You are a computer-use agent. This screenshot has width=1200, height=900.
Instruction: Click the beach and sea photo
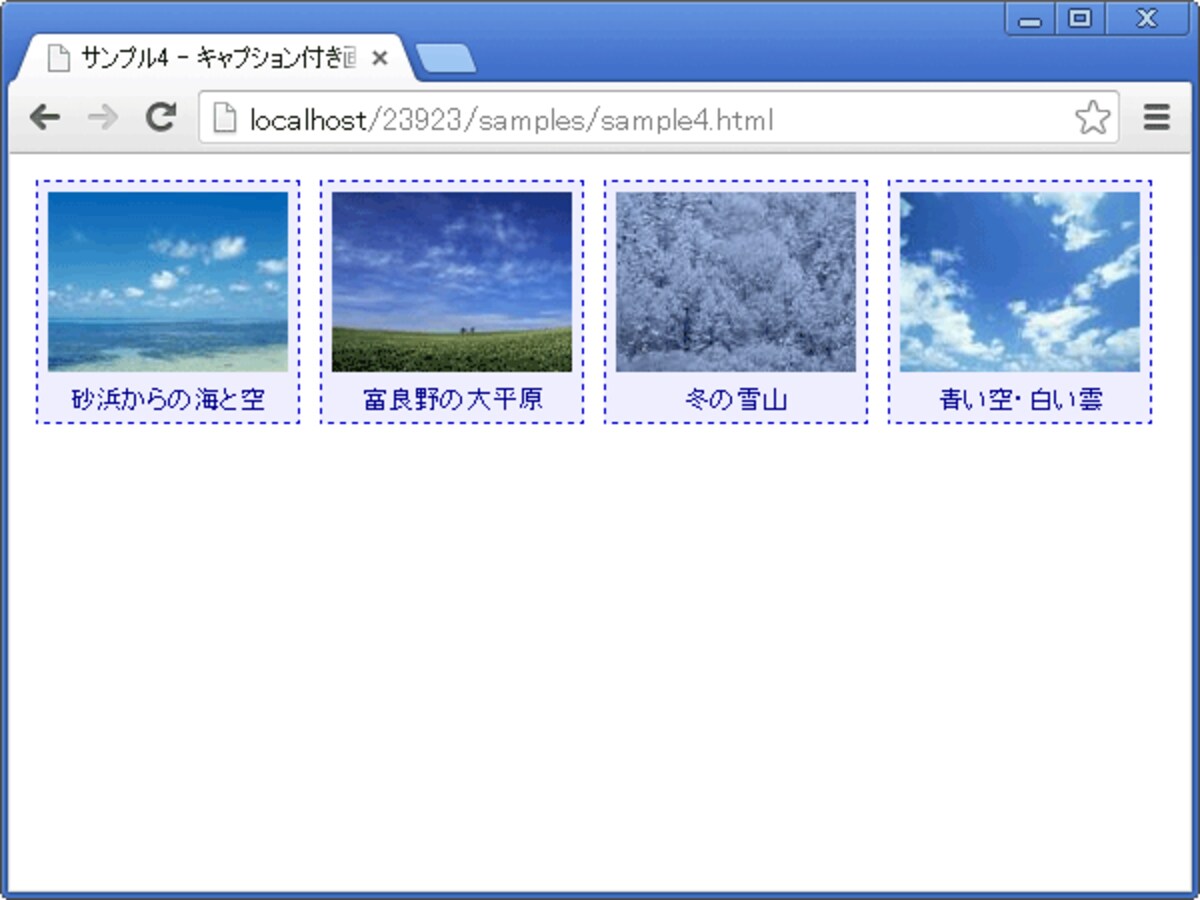click(x=168, y=282)
